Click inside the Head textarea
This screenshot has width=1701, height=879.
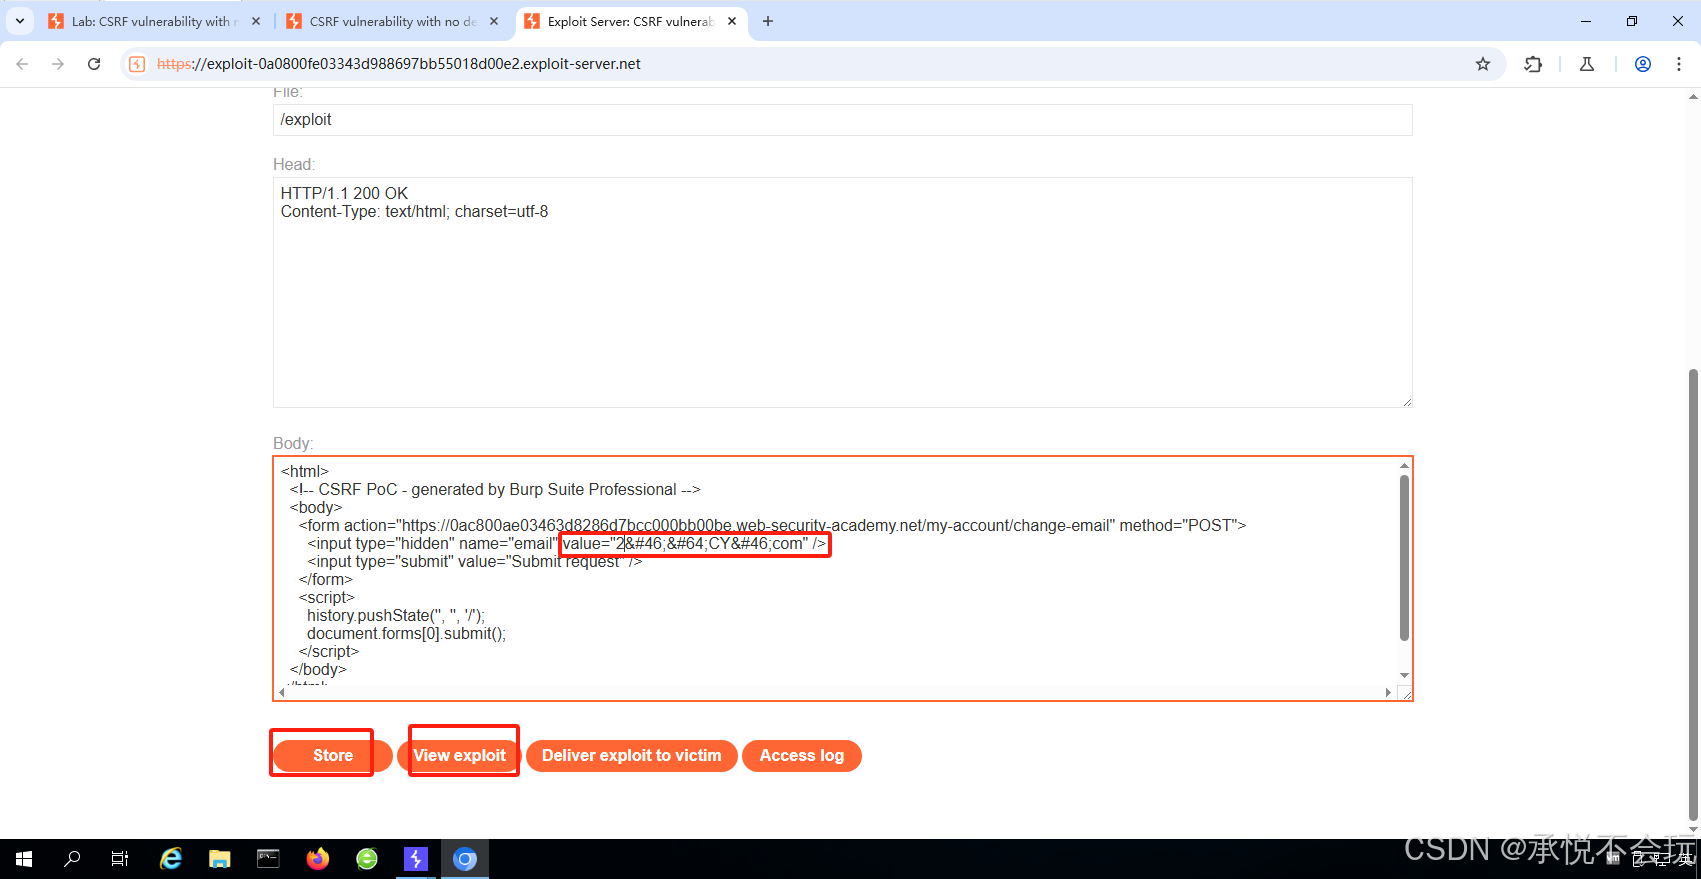tap(842, 292)
